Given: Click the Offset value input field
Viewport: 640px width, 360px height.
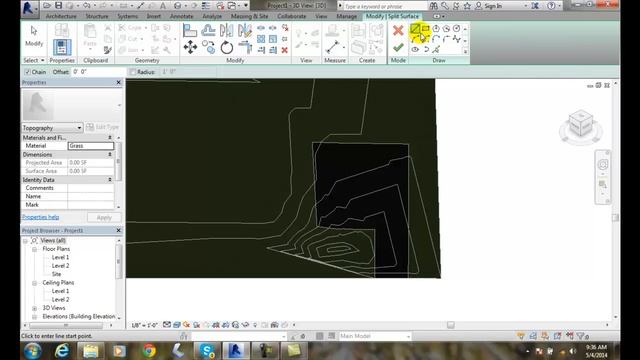Looking at the screenshot, I should 98,72.
